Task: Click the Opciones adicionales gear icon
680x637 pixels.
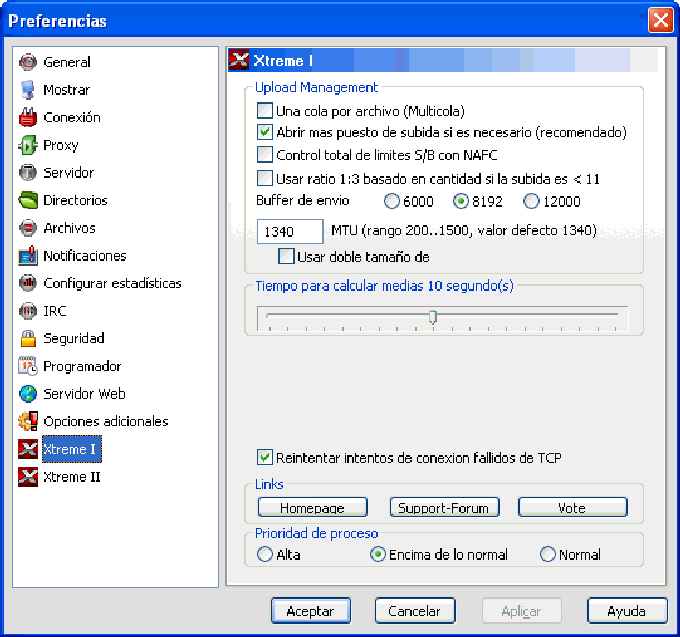Action: tap(28, 421)
